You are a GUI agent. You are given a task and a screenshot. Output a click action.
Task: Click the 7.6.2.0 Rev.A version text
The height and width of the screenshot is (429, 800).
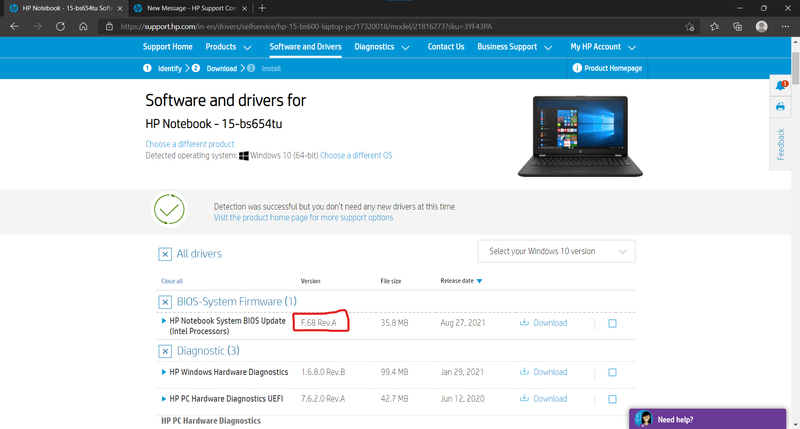pyautogui.click(x=323, y=398)
